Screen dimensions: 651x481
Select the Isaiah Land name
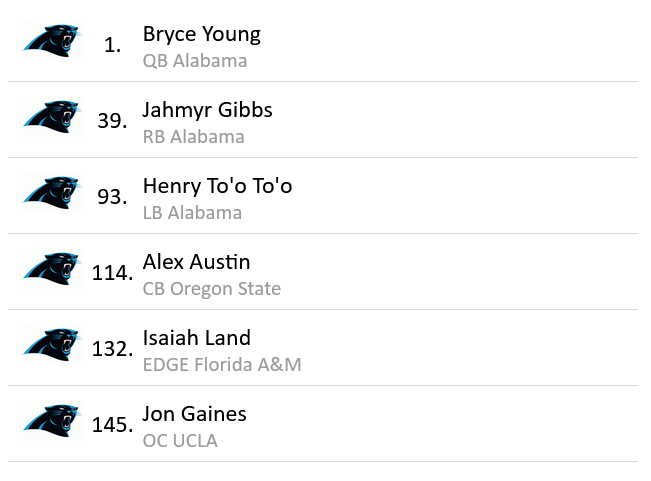coord(196,338)
